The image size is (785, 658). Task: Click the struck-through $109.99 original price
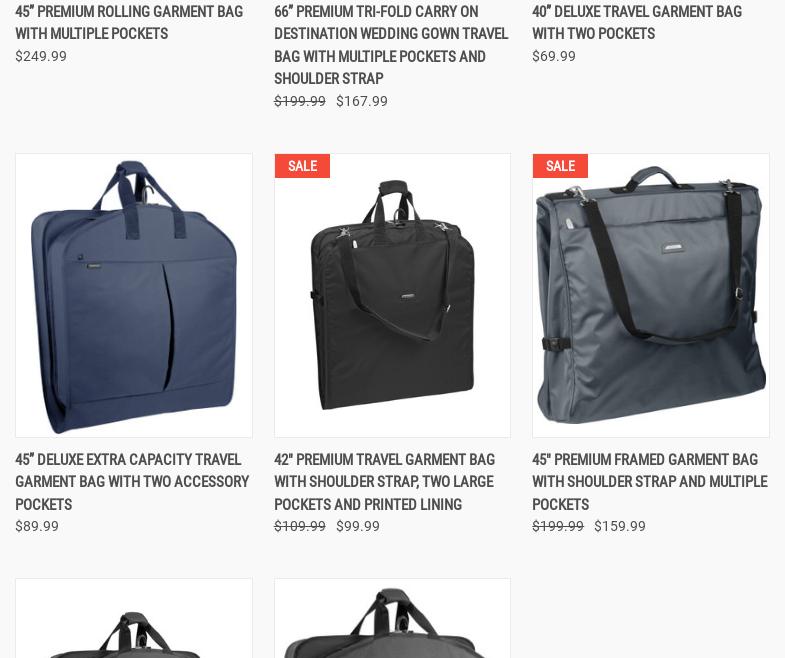point(300,526)
